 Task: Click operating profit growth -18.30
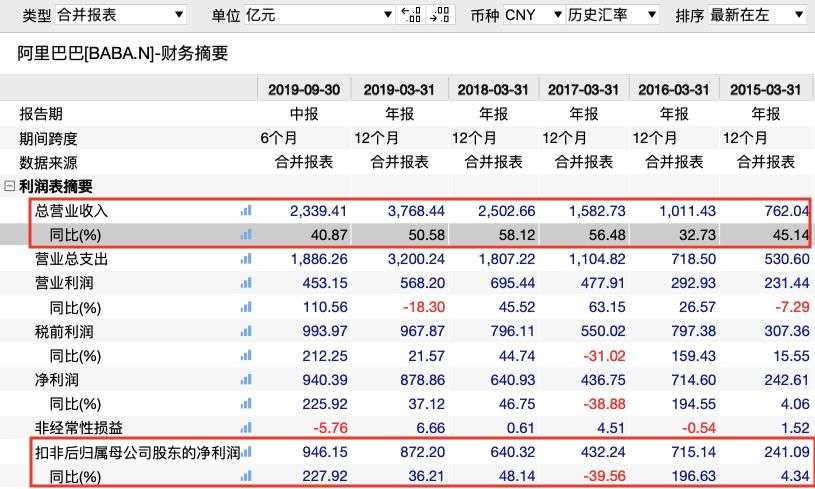pyautogui.click(x=424, y=307)
